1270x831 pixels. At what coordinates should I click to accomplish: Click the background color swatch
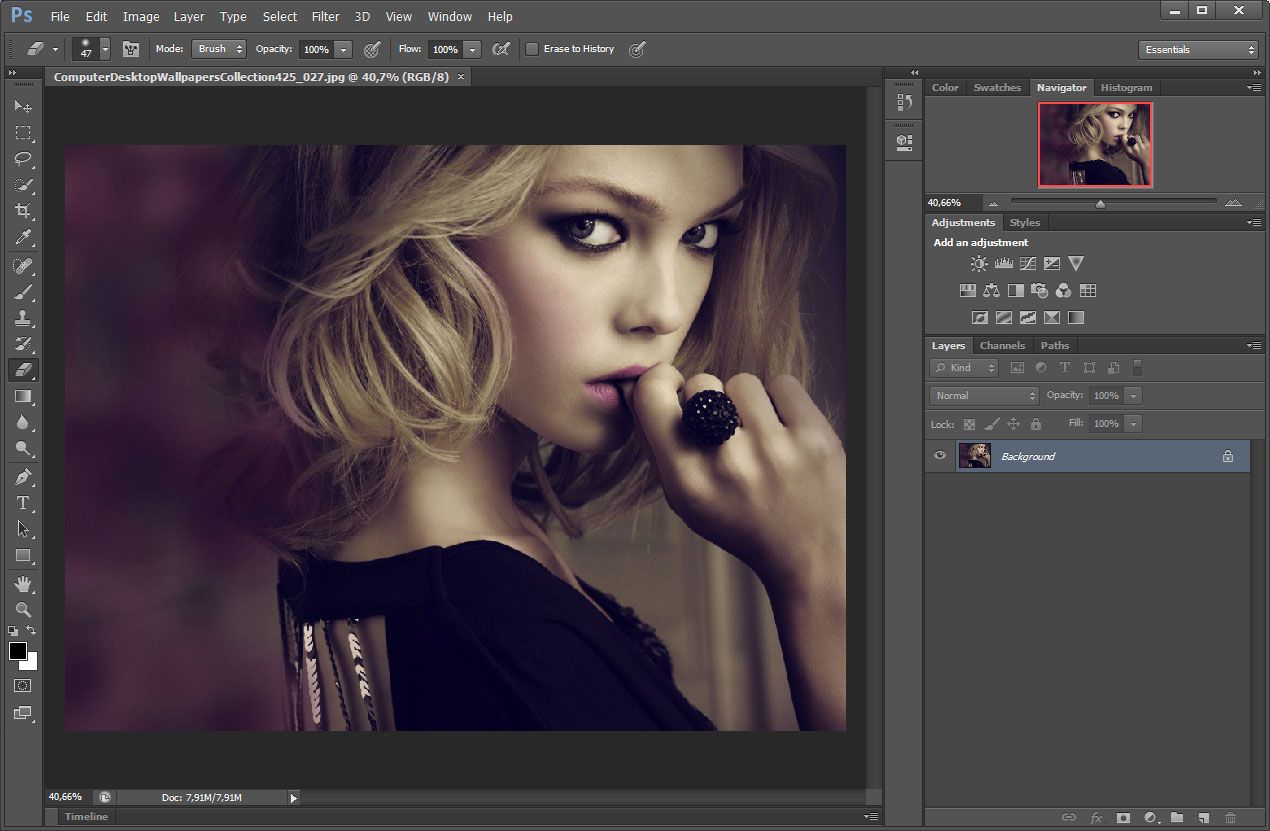click(x=30, y=661)
